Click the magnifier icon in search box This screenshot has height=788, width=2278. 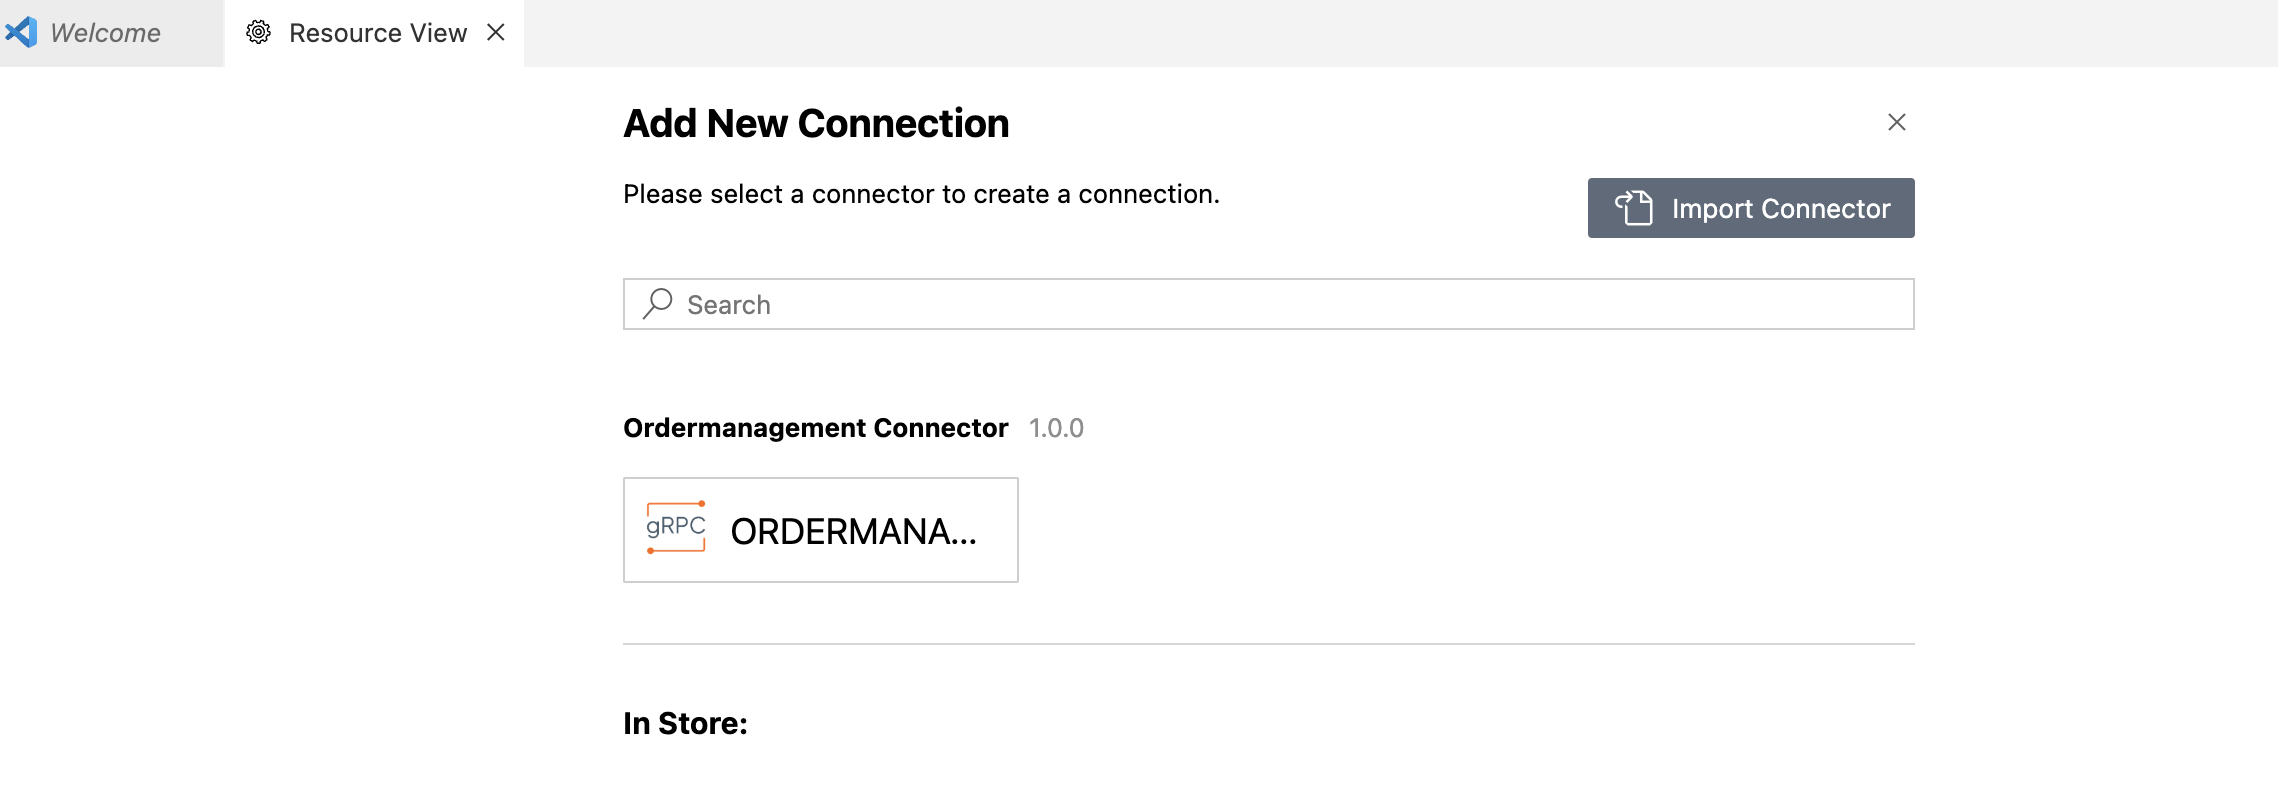click(x=657, y=303)
